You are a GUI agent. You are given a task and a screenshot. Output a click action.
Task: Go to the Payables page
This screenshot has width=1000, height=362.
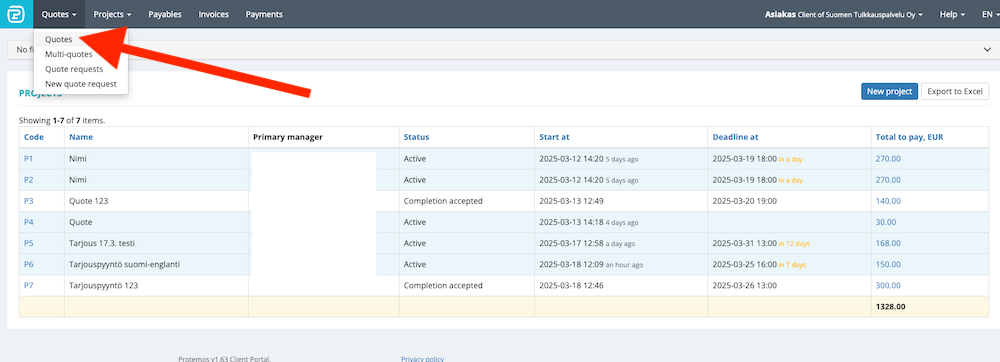point(165,14)
